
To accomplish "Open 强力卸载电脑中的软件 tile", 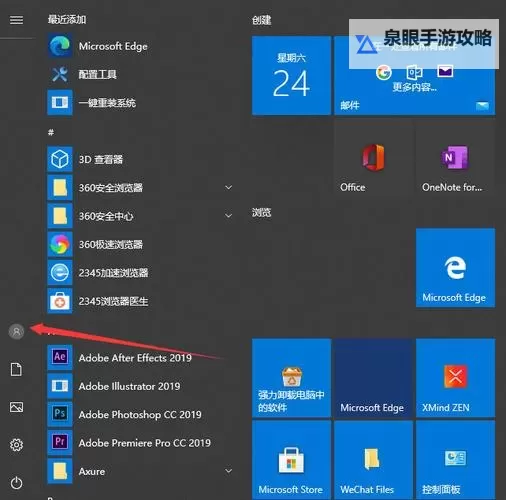I will pos(291,378).
